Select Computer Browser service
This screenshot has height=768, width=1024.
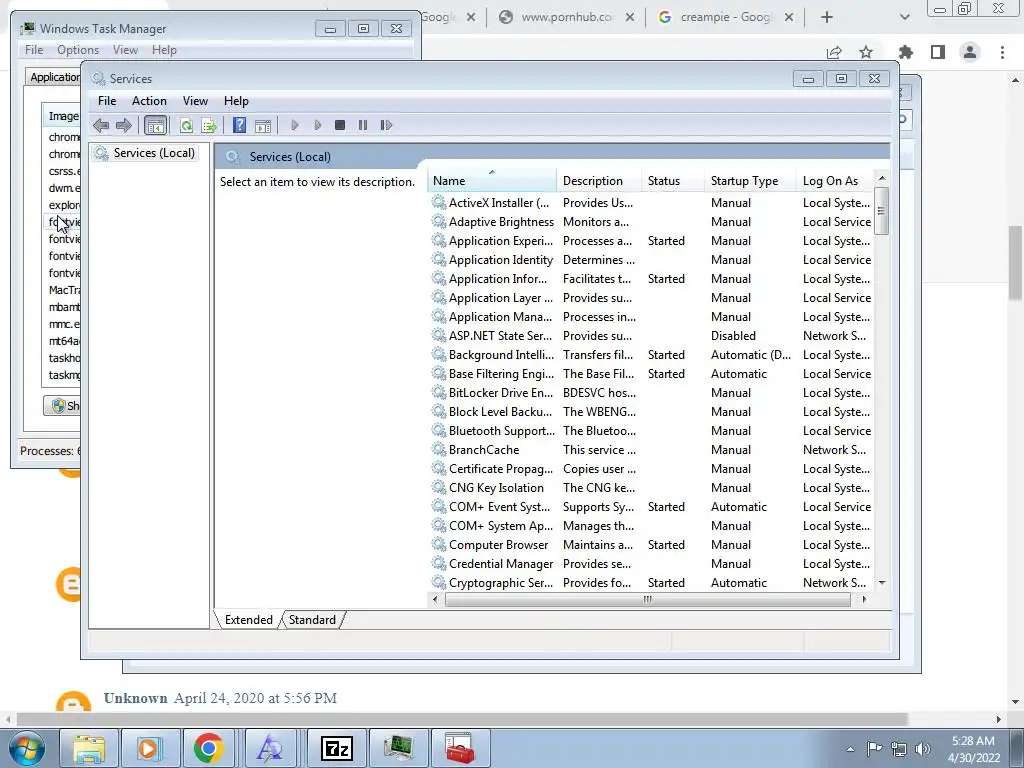[651, 545]
